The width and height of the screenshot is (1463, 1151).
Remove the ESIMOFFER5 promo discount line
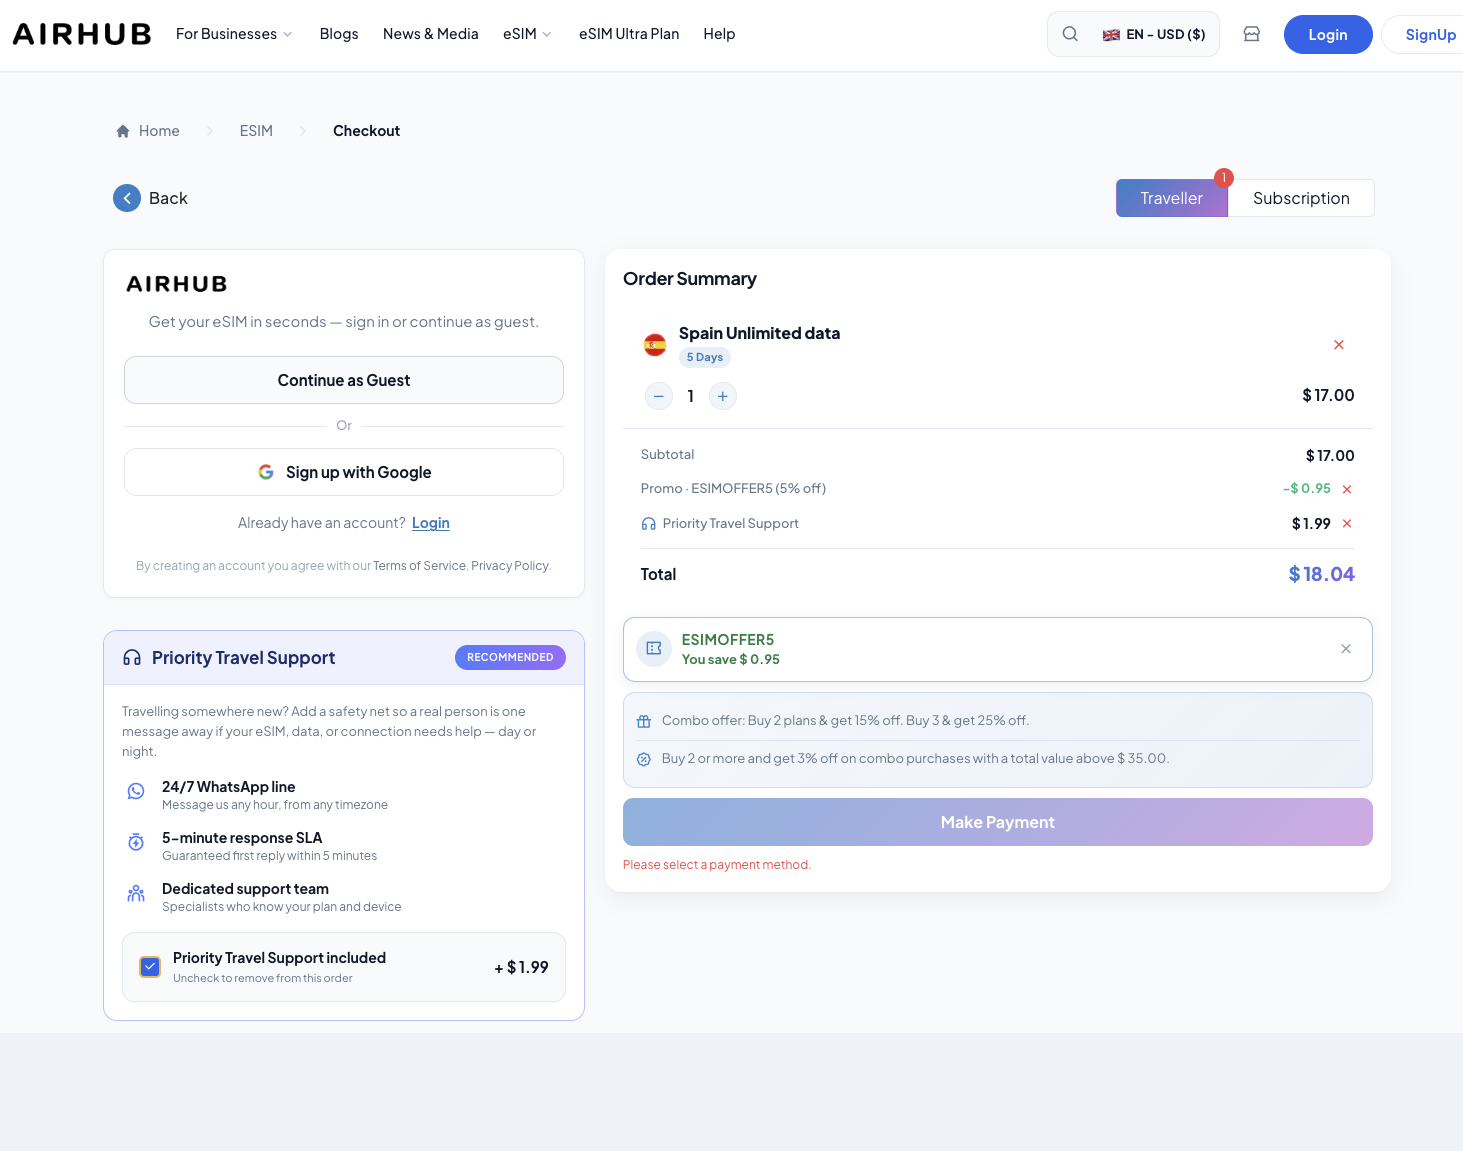point(1347,489)
